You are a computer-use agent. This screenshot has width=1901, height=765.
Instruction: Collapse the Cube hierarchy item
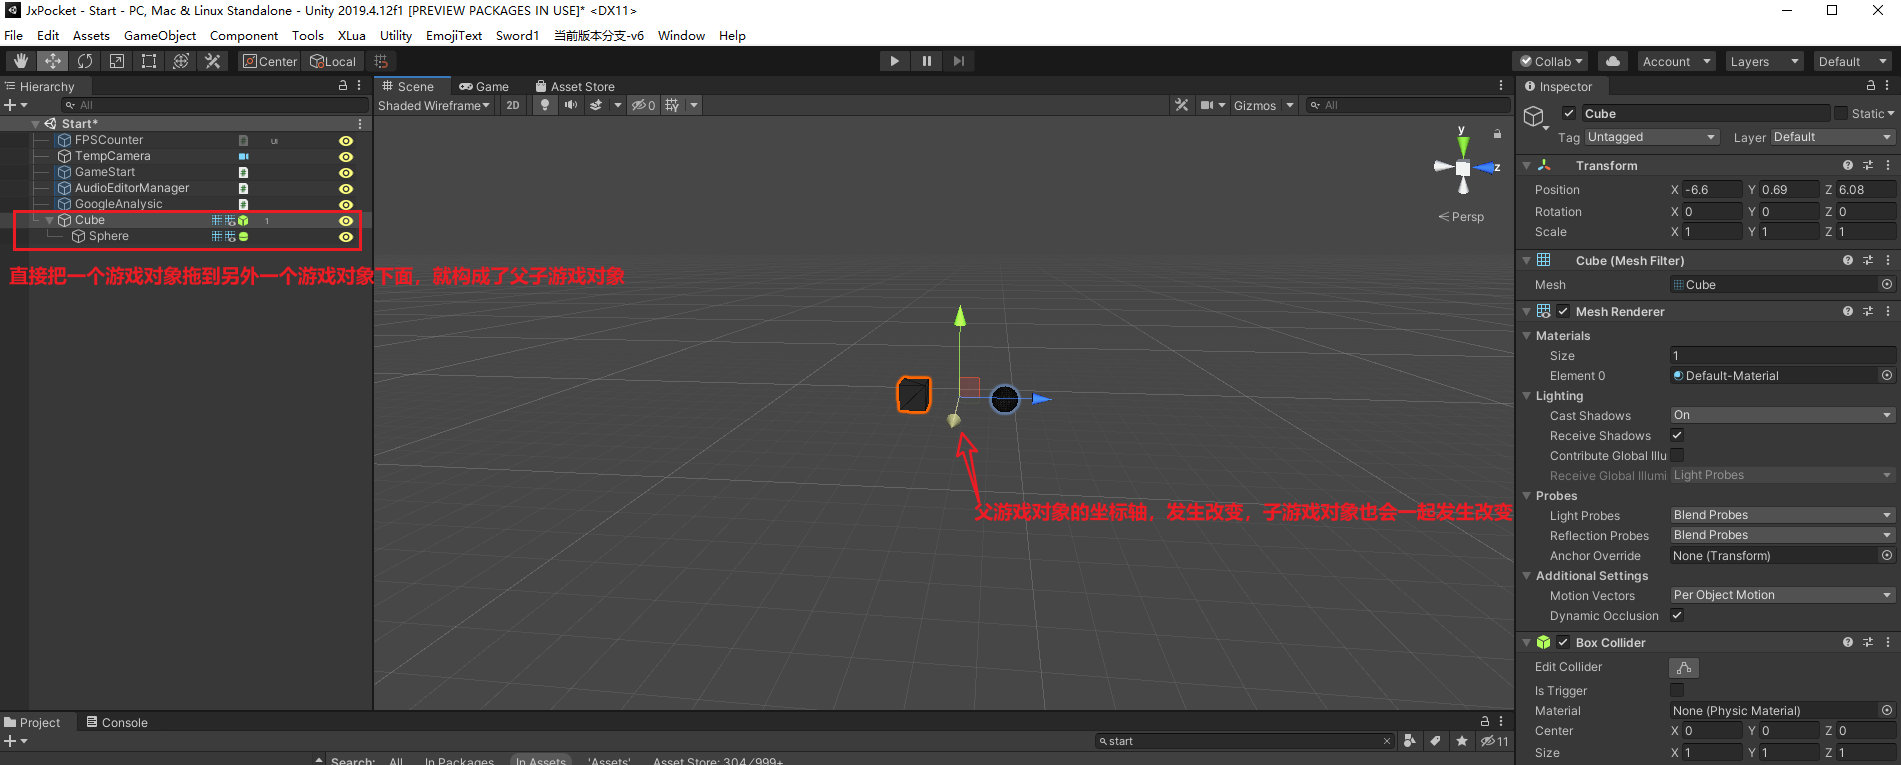[49, 220]
